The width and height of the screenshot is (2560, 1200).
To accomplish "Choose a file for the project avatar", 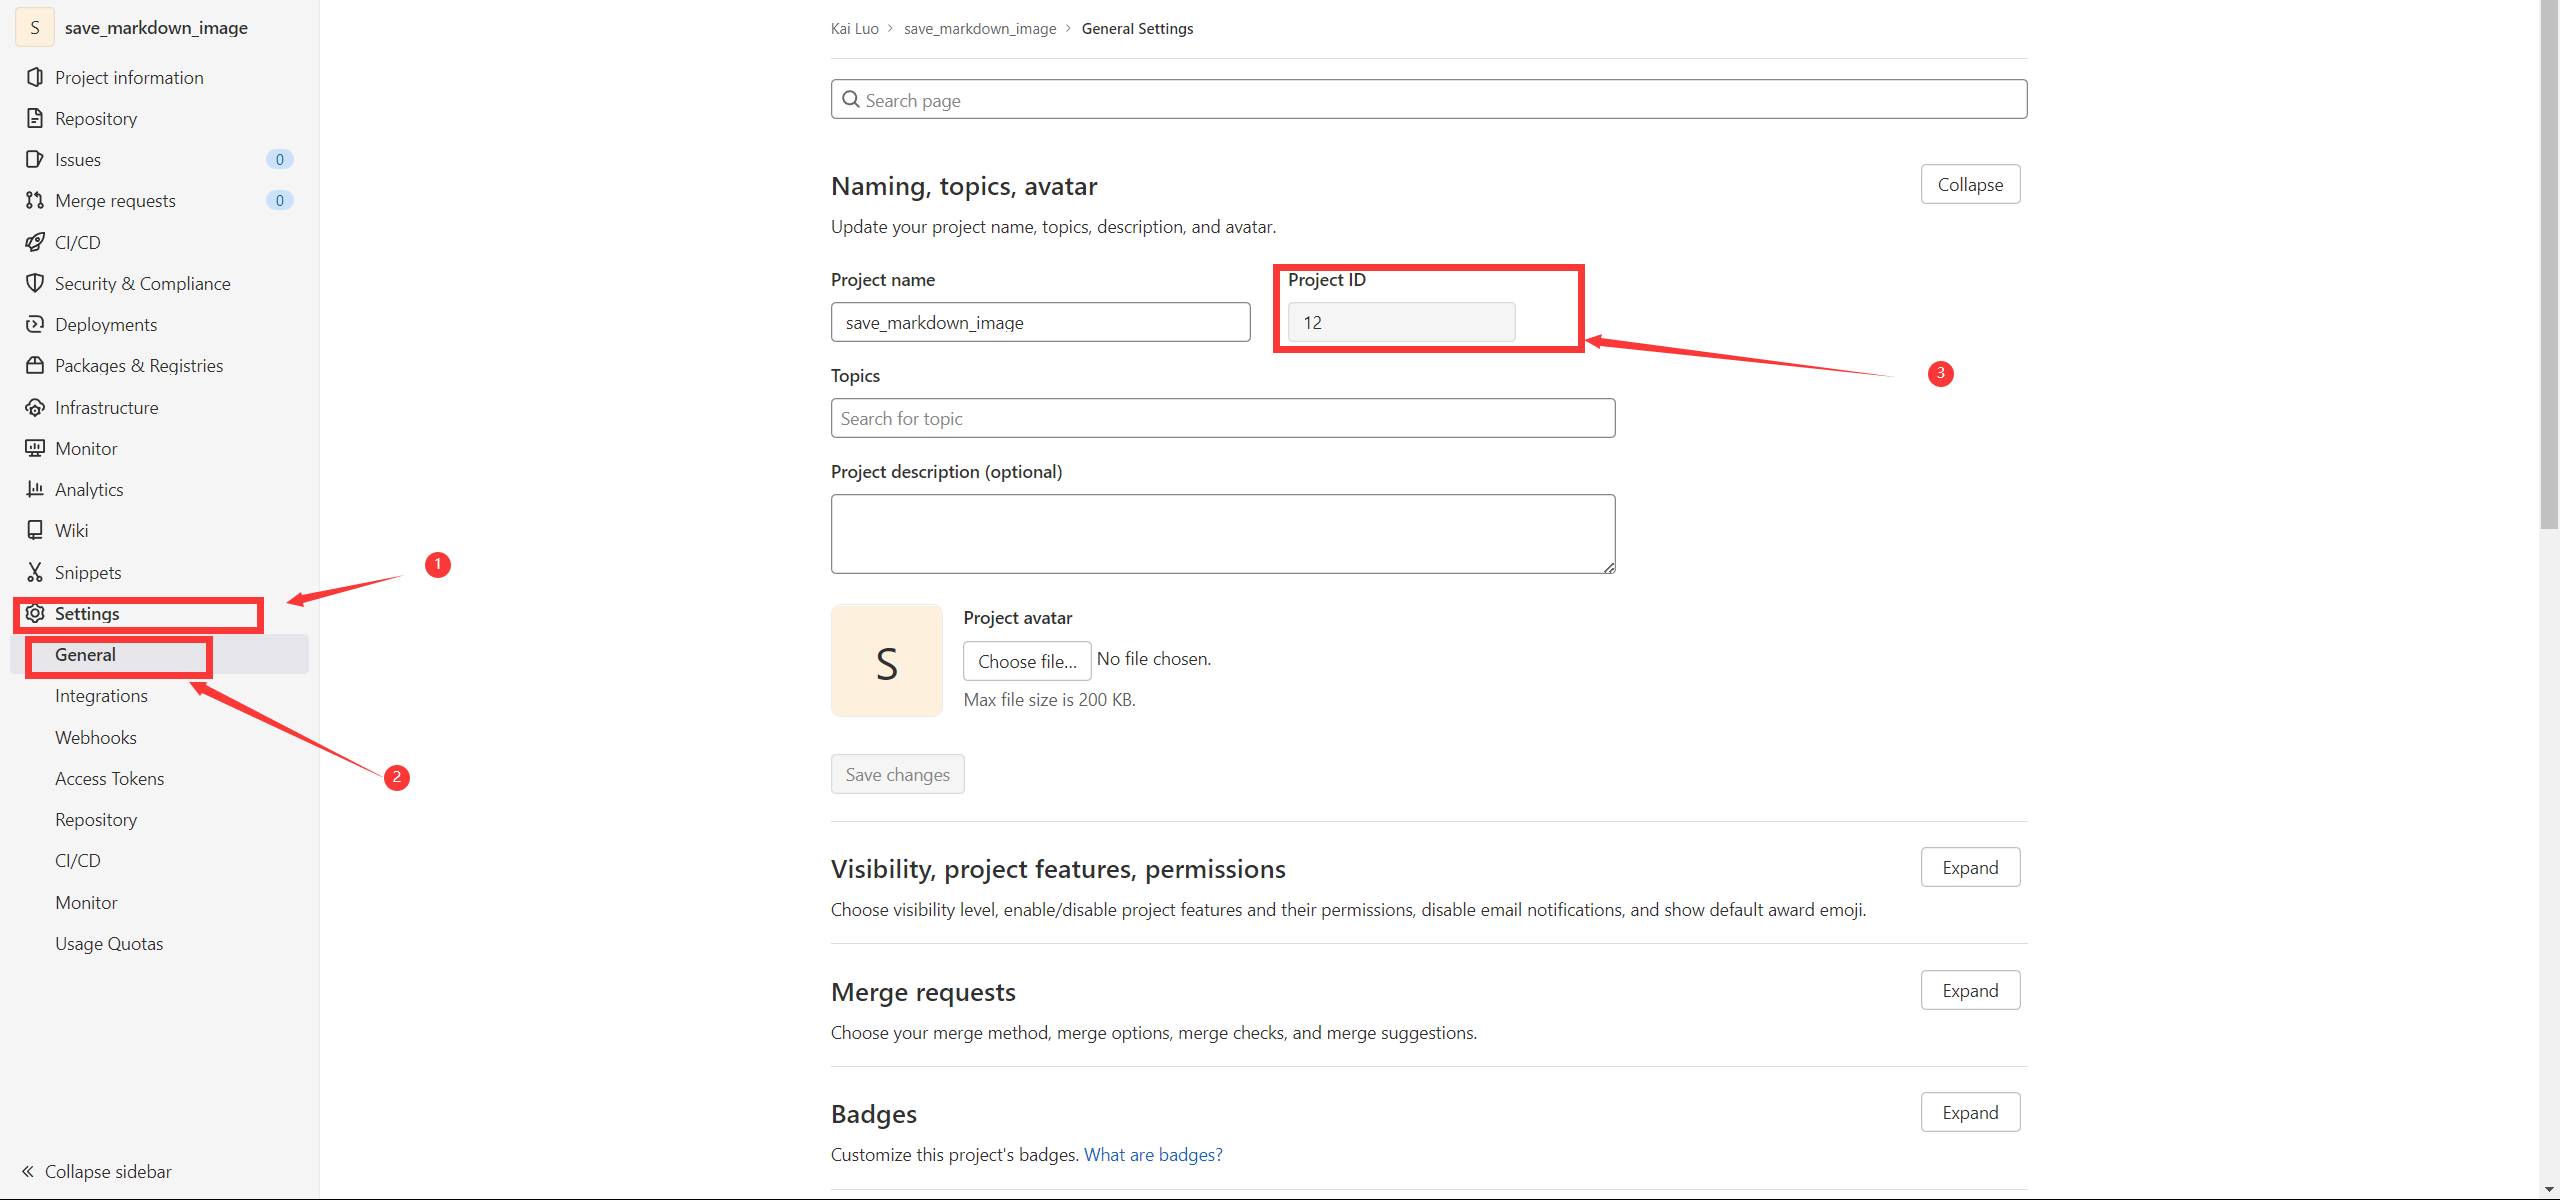I will click(x=1026, y=660).
